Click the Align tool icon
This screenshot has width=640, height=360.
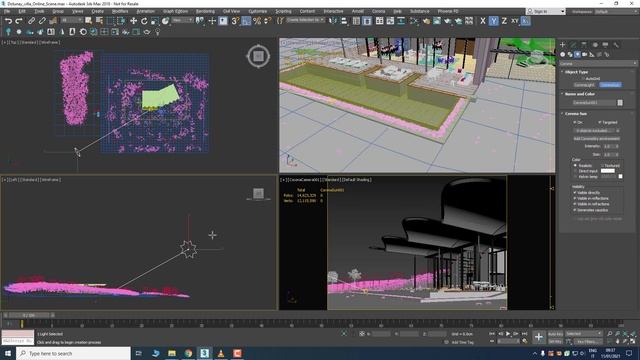[344, 21]
